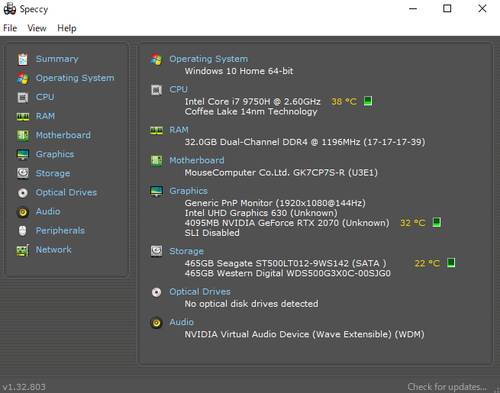Select Optical Drives in the sidebar

(x=66, y=192)
